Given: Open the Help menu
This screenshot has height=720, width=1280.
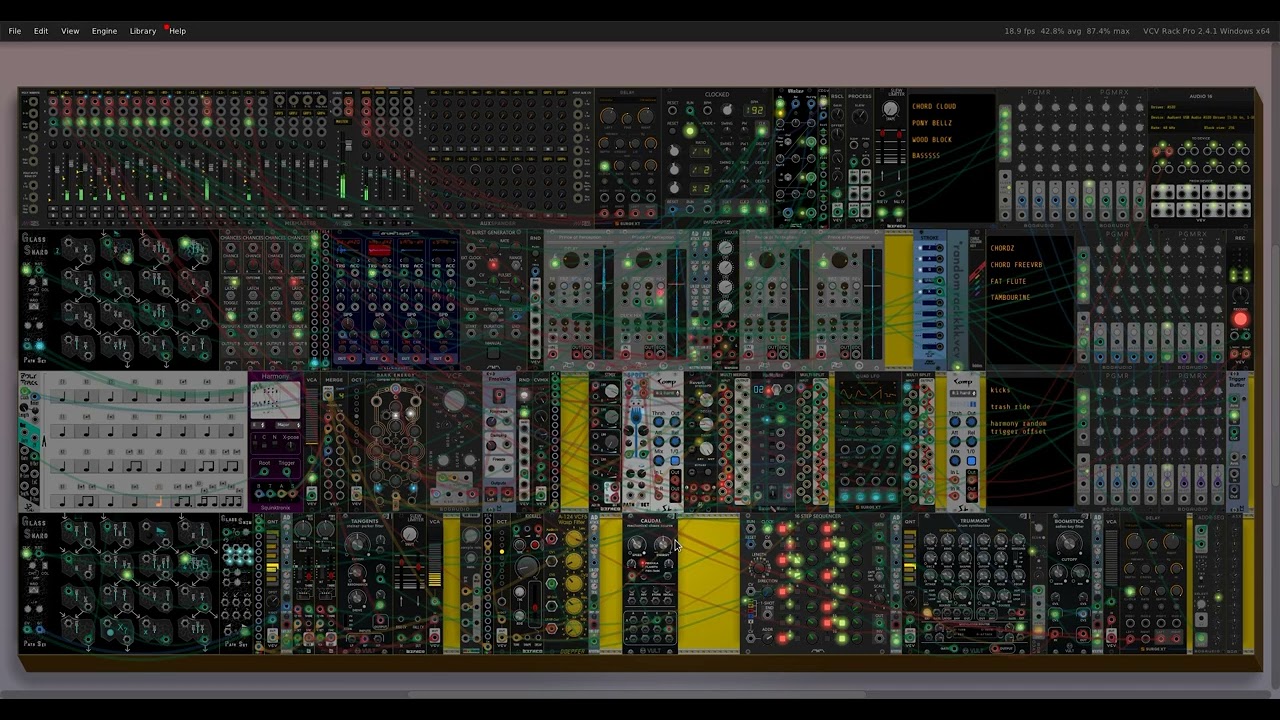Looking at the screenshot, I should coord(177,31).
